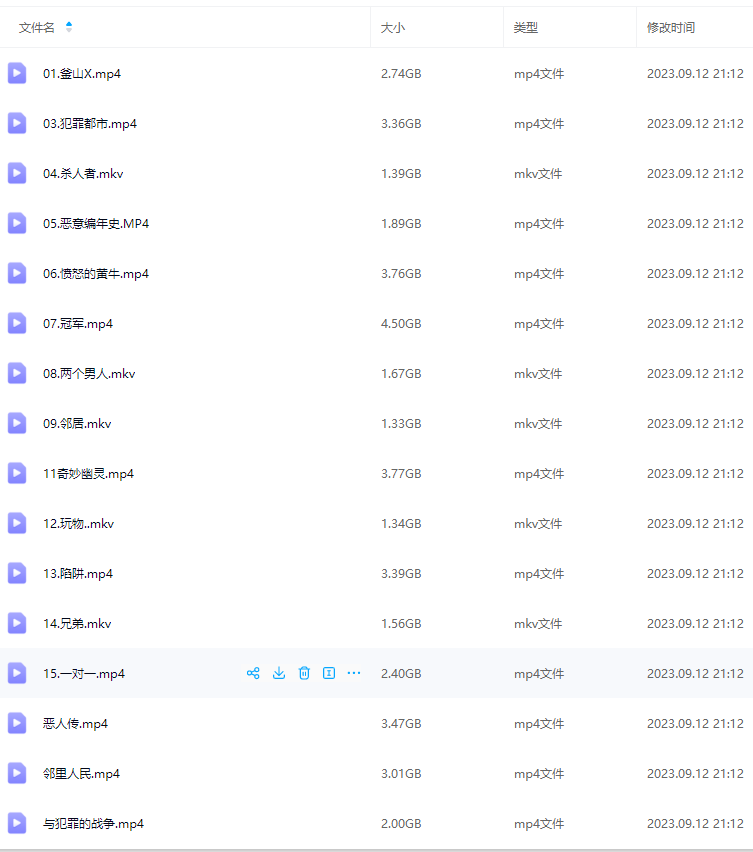Viewport: 753px width, 852px height.
Task: Sort list by 大小 column header
Action: [393, 28]
